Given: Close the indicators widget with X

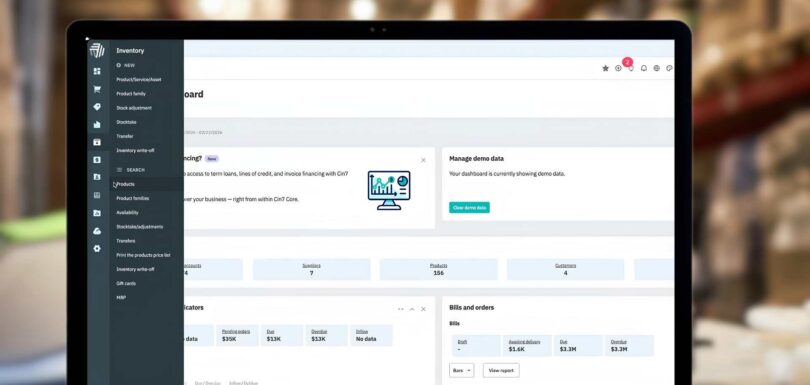Looking at the screenshot, I should 423,309.
